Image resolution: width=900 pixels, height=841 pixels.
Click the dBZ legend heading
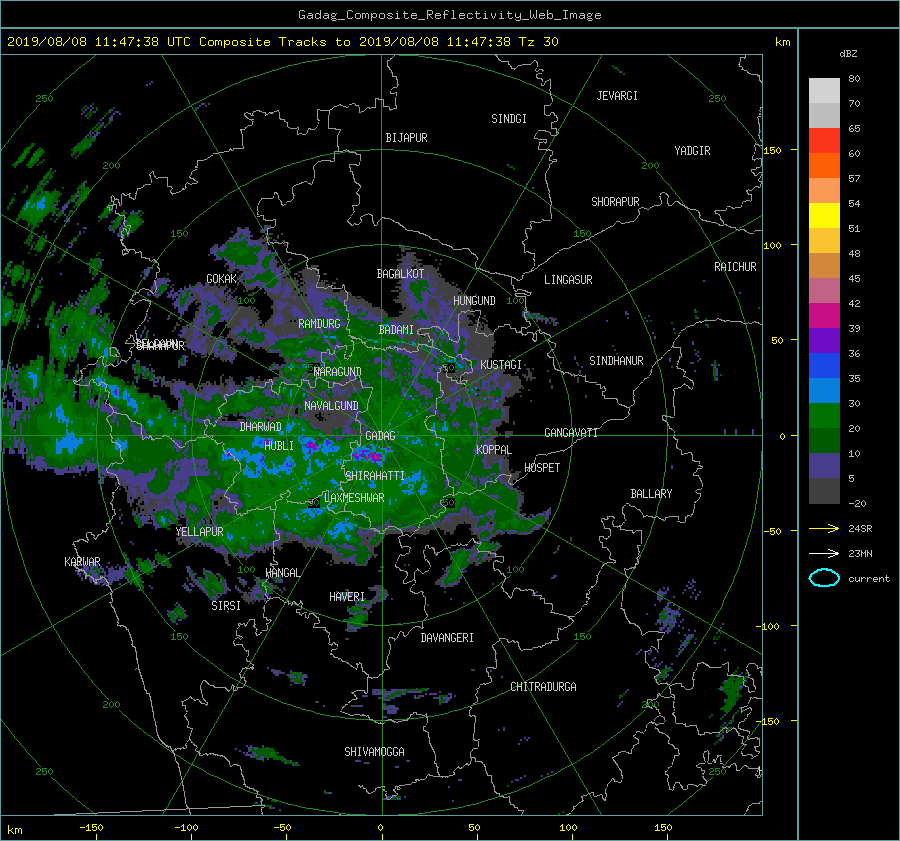pyautogui.click(x=848, y=53)
